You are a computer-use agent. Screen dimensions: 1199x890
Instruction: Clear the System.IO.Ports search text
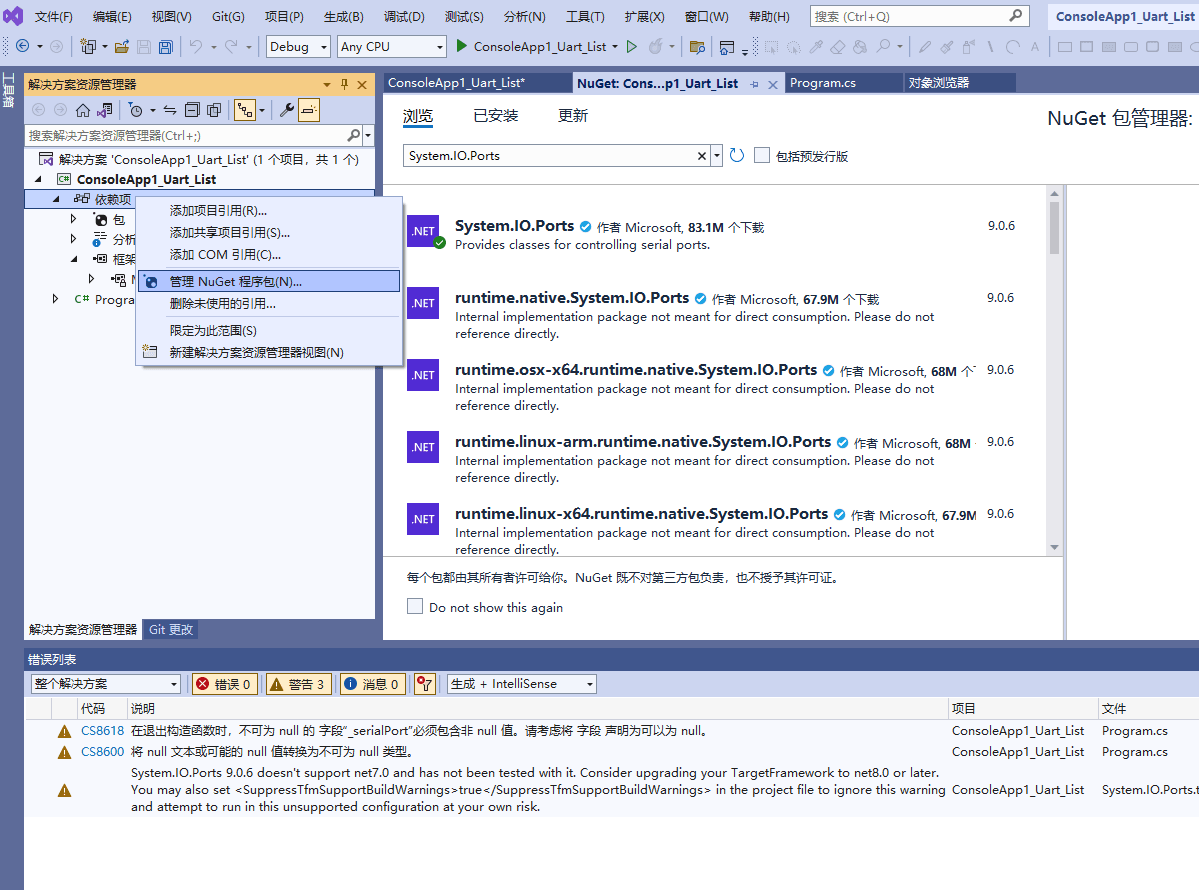pyautogui.click(x=701, y=156)
